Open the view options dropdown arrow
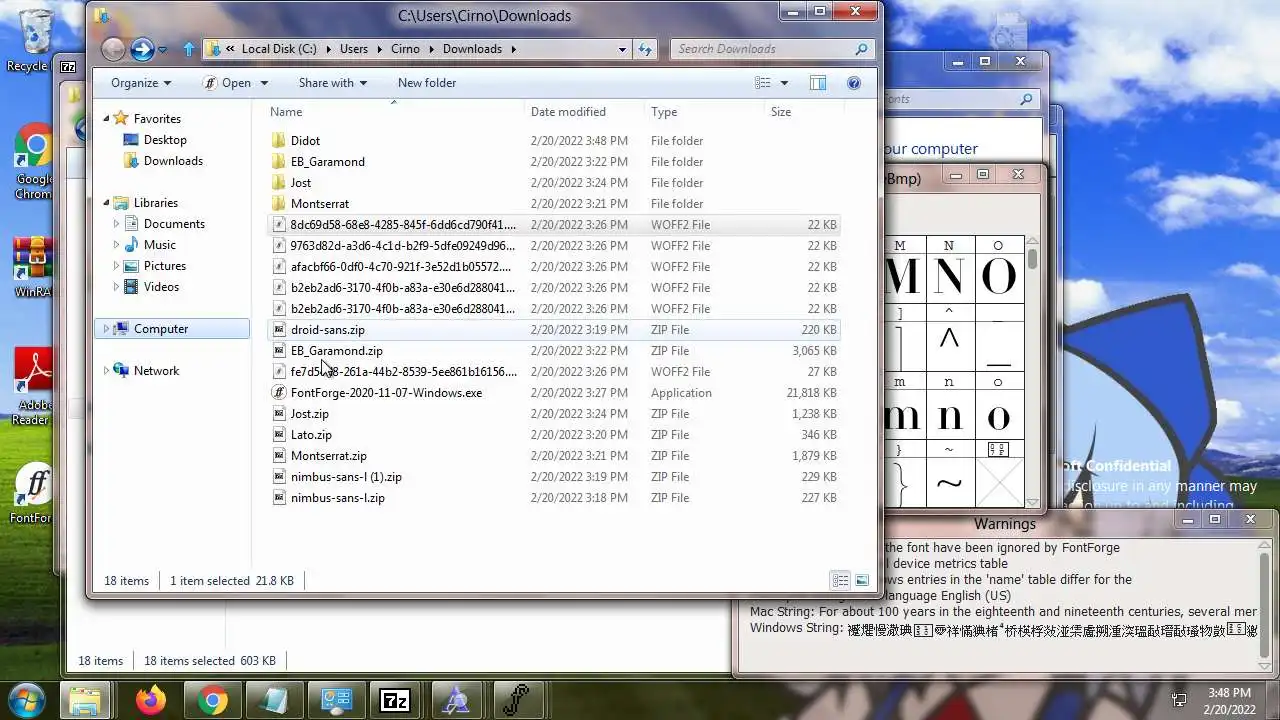Image resolution: width=1280 pixels, height=720 pixels. (784, 83)
